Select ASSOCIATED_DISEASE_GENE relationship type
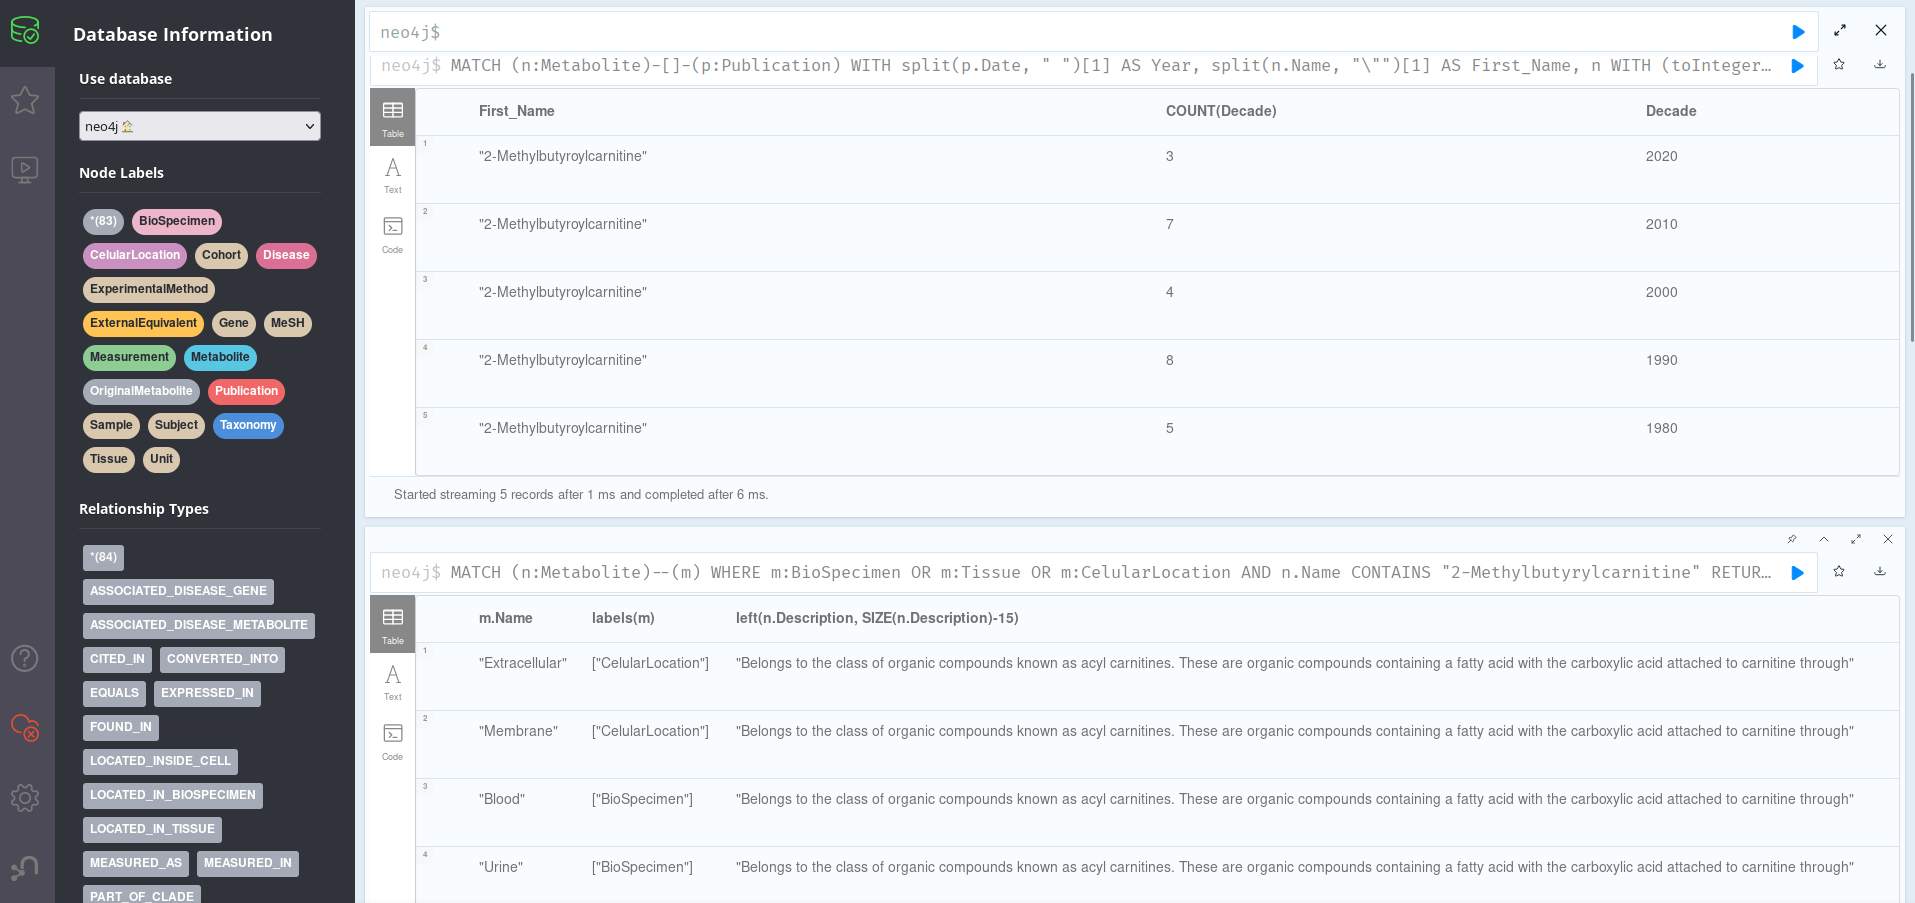 (178, 592)
